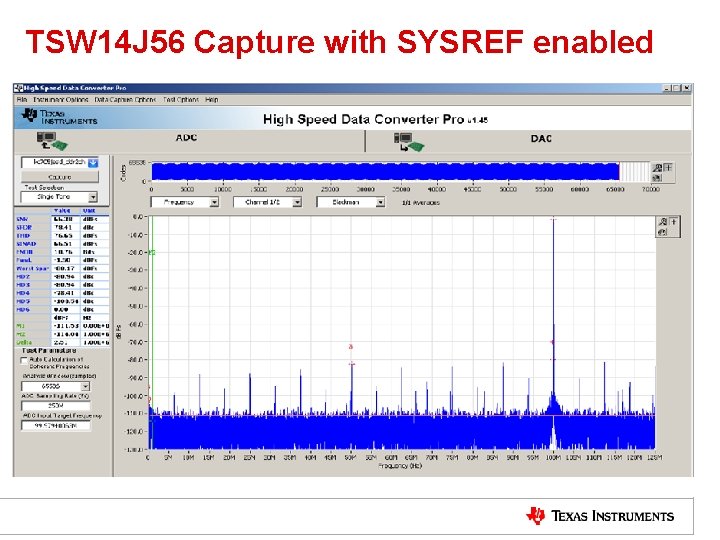Click the Capture button

(x=60, y=177)
